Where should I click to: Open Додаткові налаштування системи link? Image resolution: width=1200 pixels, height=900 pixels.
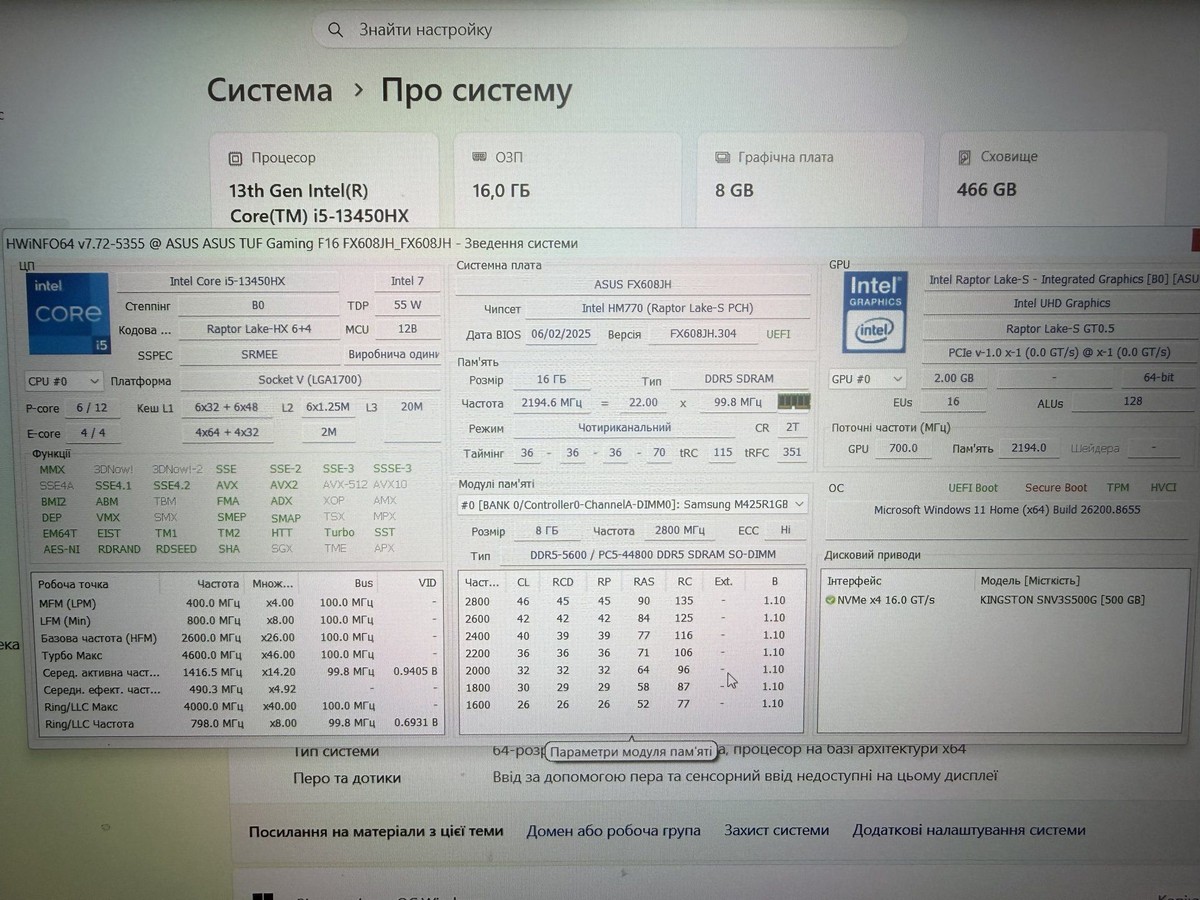click(x=969, y=830)
